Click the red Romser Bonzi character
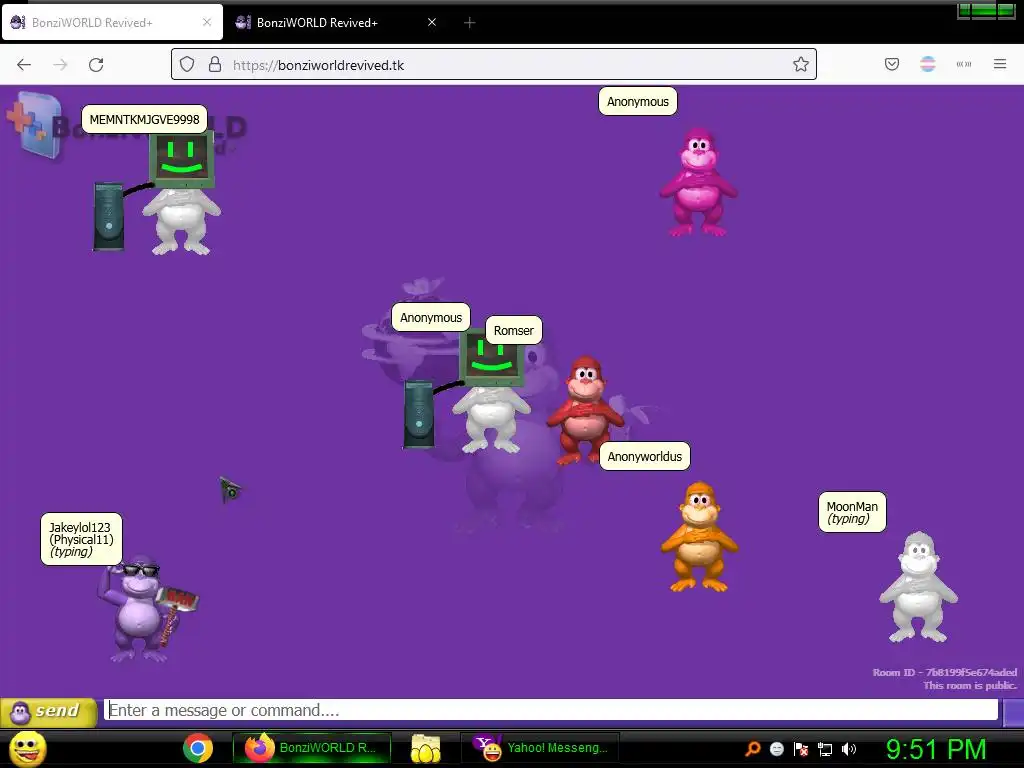Viewport: 1024px width, 768px height. coord(585,410)
